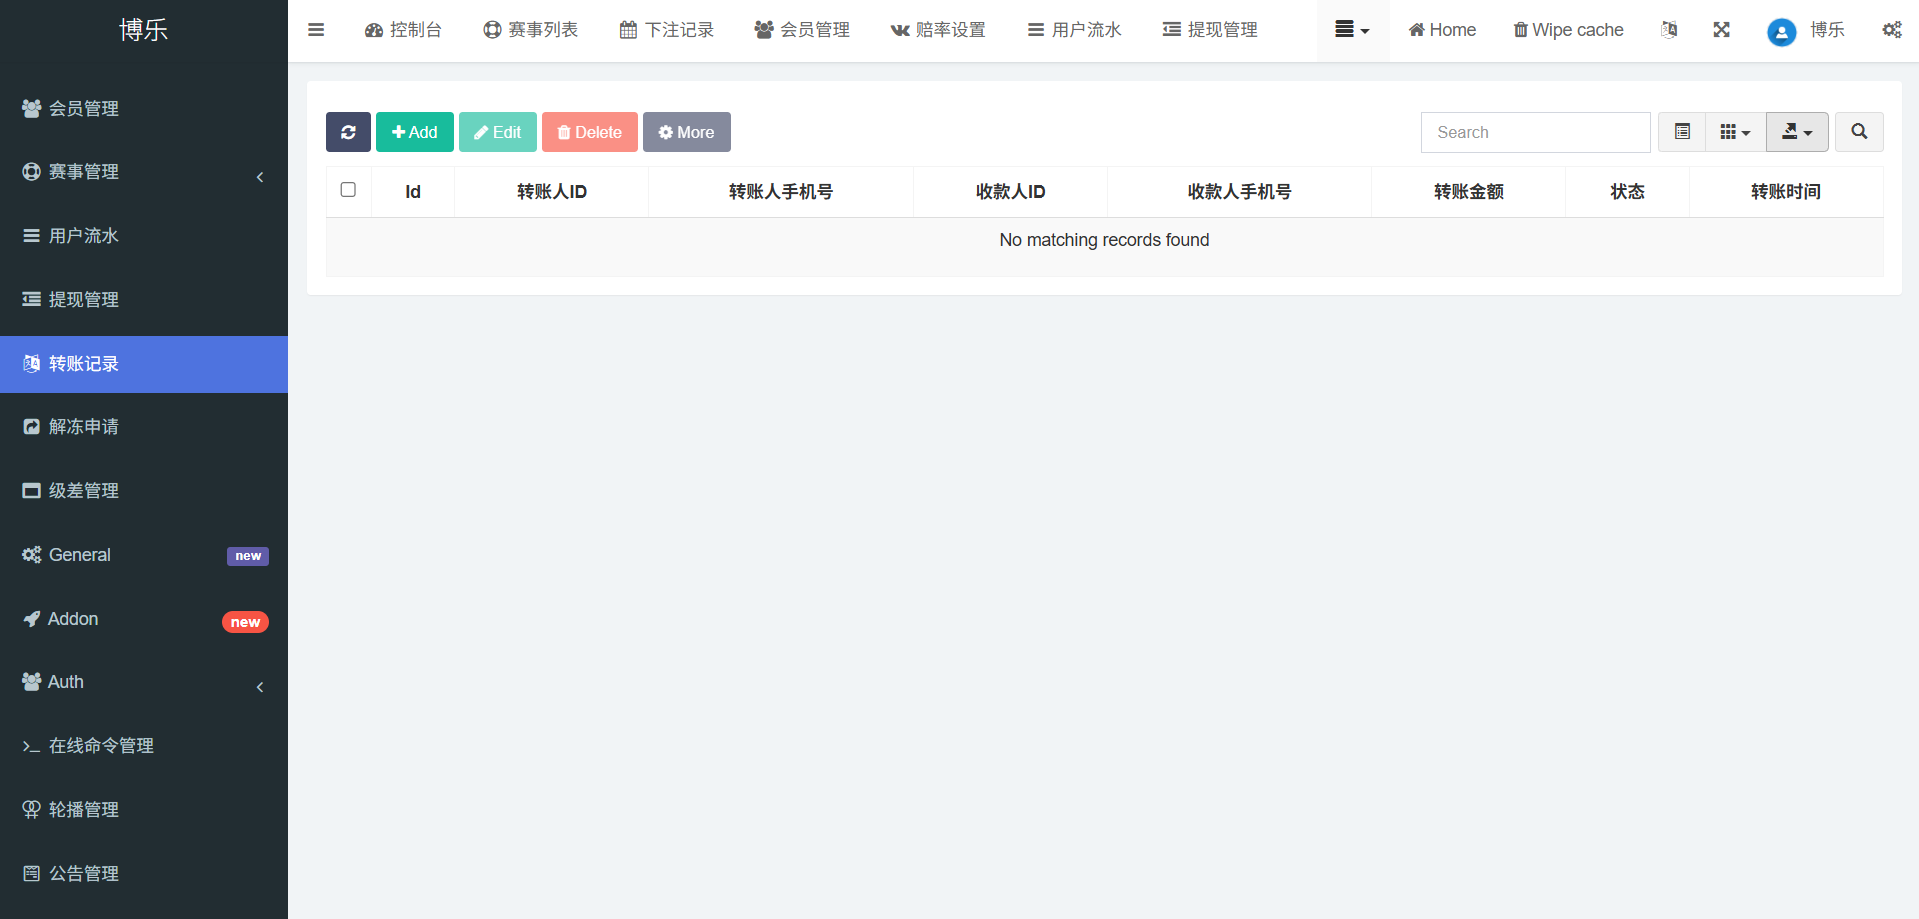
Task: Toggle the sidebar hamburger menu icon
Action: [x=316, y=30]
